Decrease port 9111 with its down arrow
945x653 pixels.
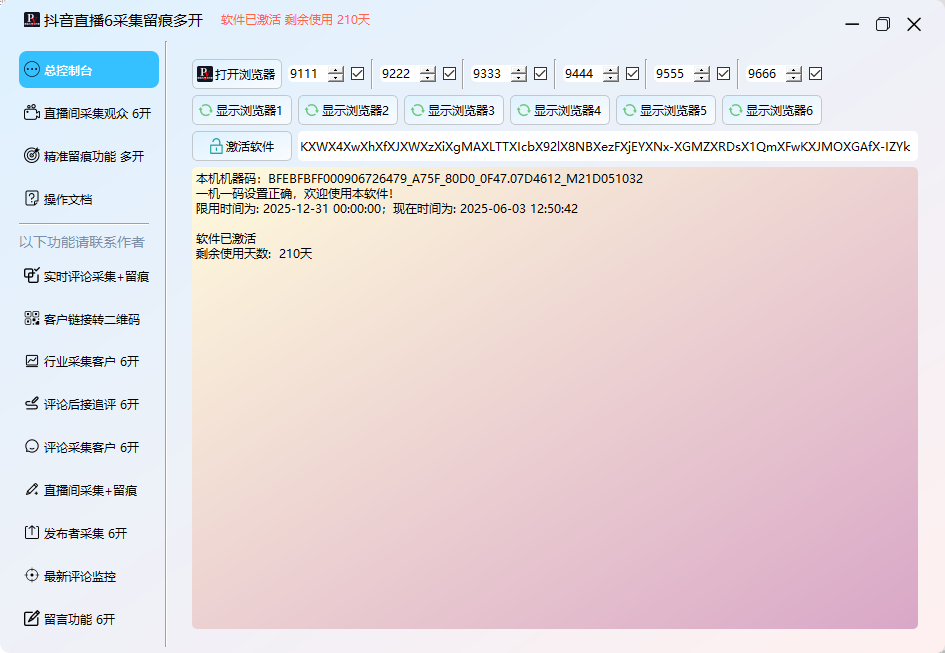[x=336, y=78]
